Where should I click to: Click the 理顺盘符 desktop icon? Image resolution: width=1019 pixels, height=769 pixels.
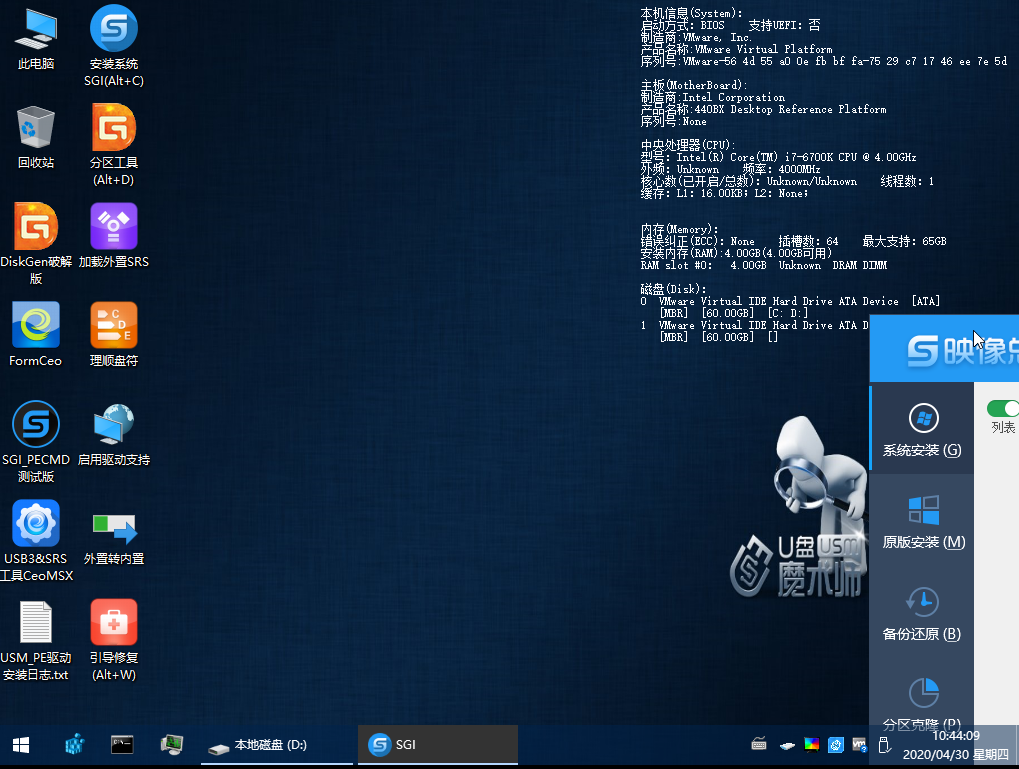pos(114,335)
